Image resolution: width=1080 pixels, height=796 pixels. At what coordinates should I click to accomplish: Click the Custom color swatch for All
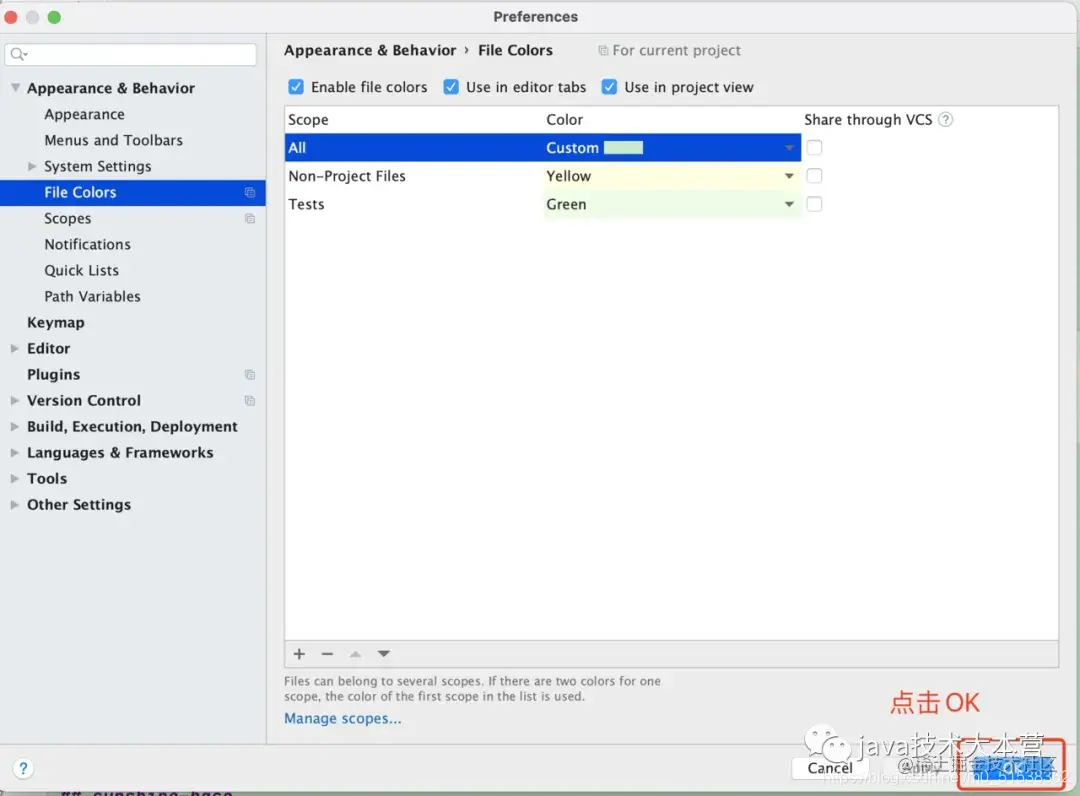[623, 148]
